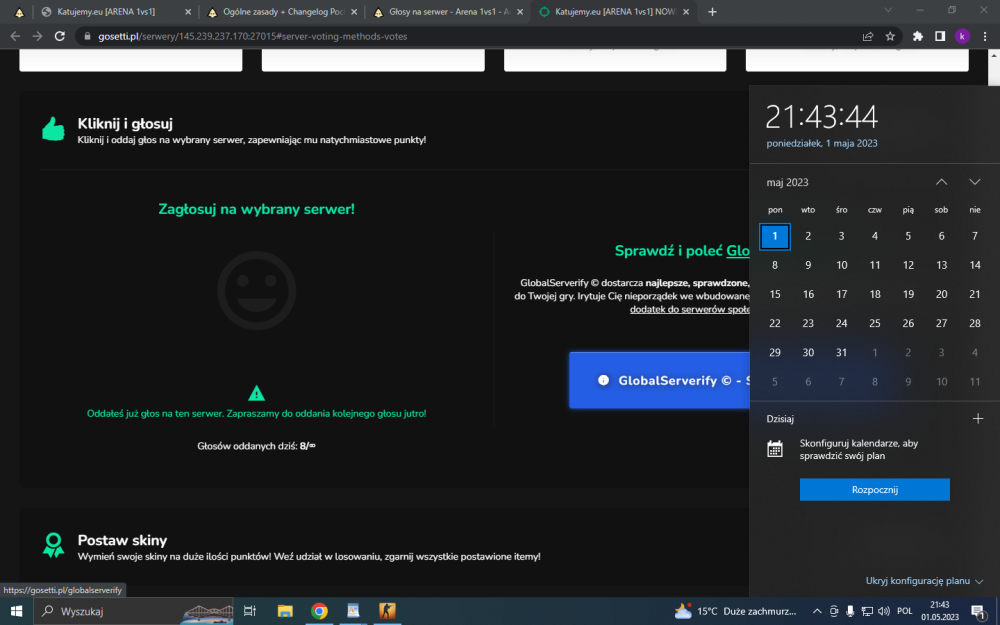Open Chrome side panel icon

(x=940, y=36)
